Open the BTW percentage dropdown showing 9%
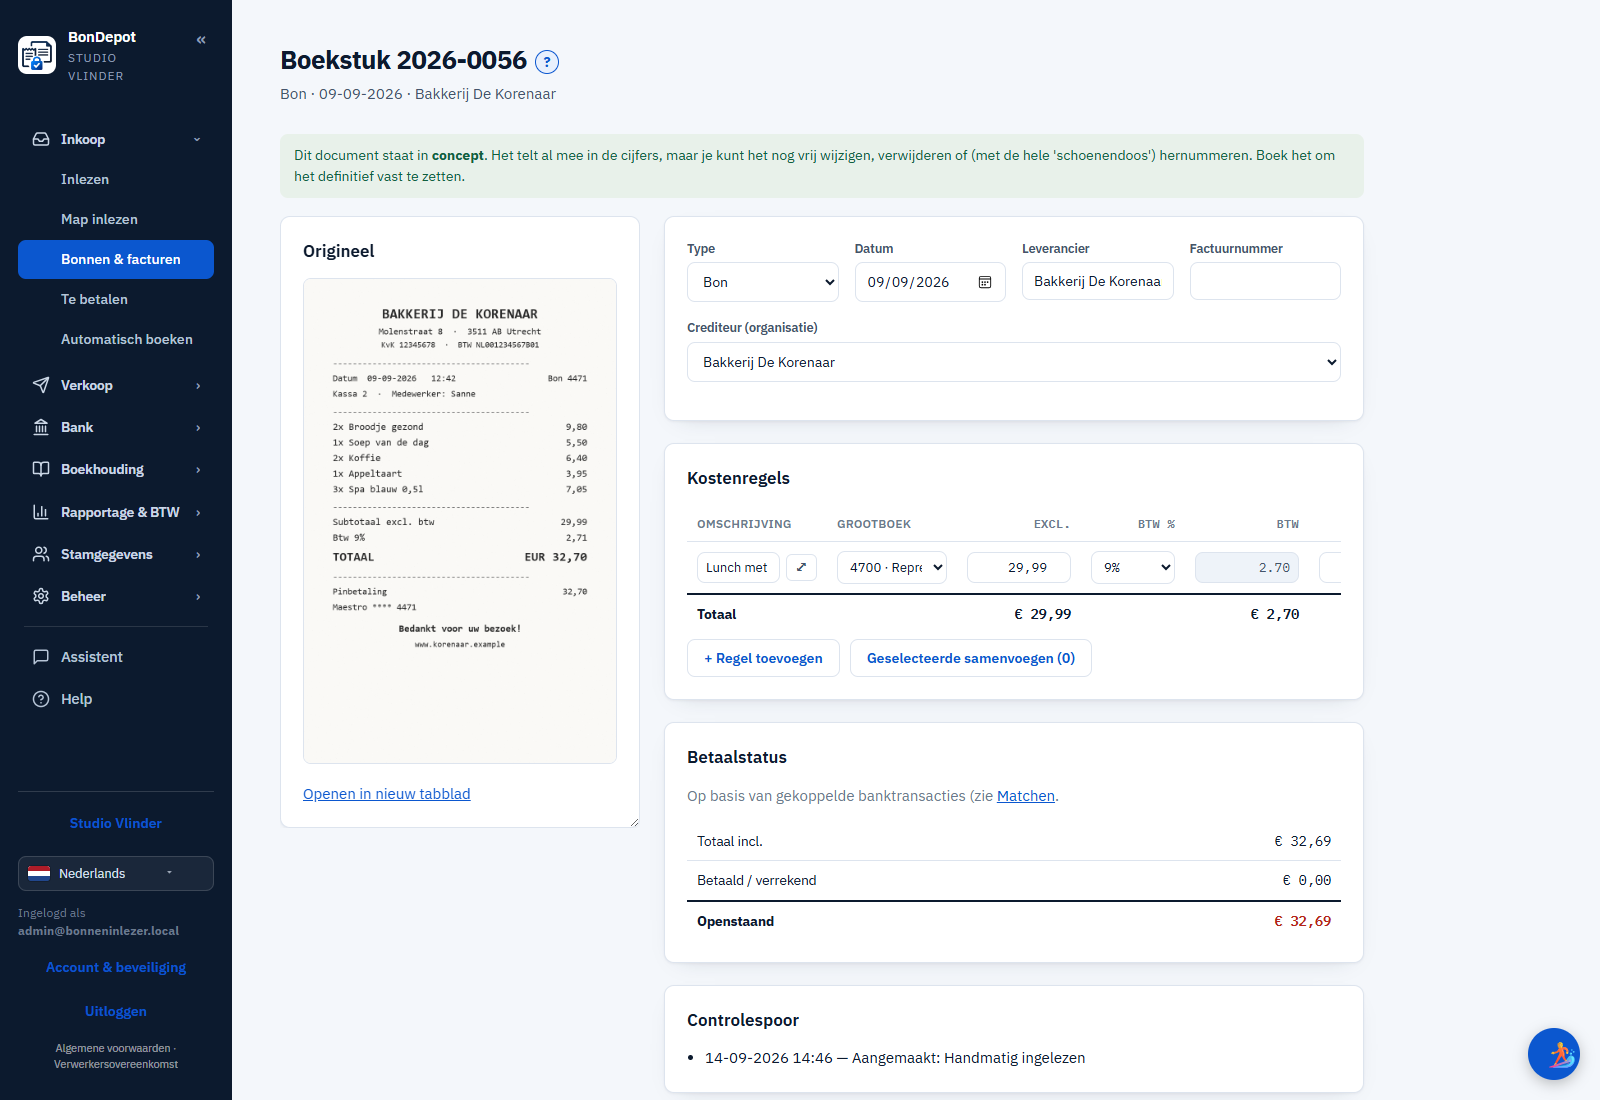This screenshot has height=1100, width=1600. click(1132, 567)
